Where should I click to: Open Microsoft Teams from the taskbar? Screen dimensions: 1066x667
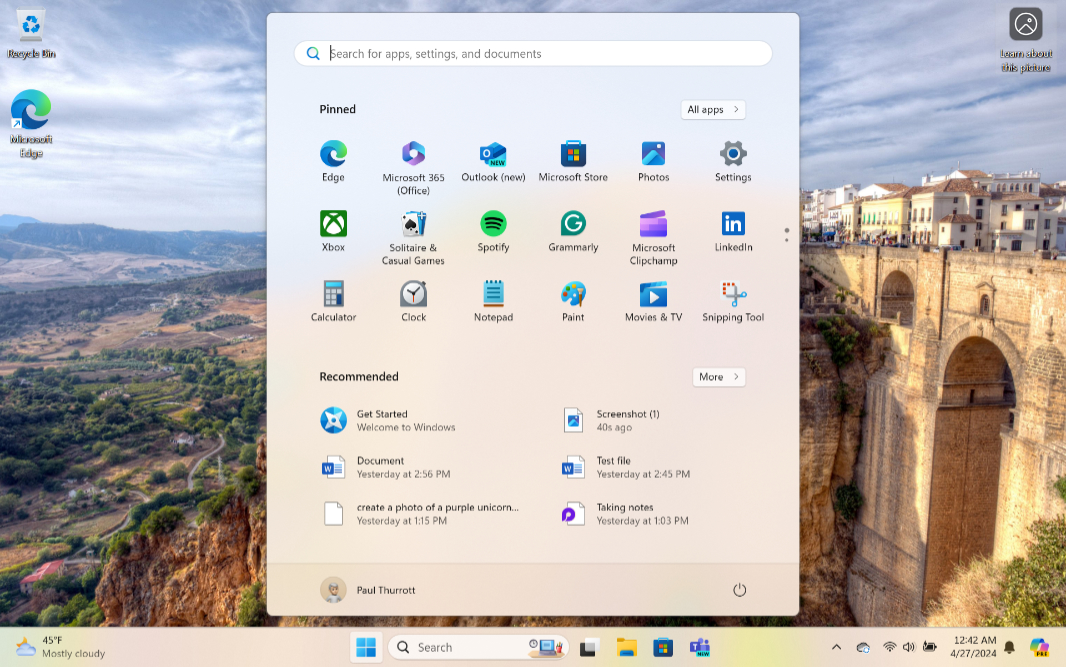699,647
